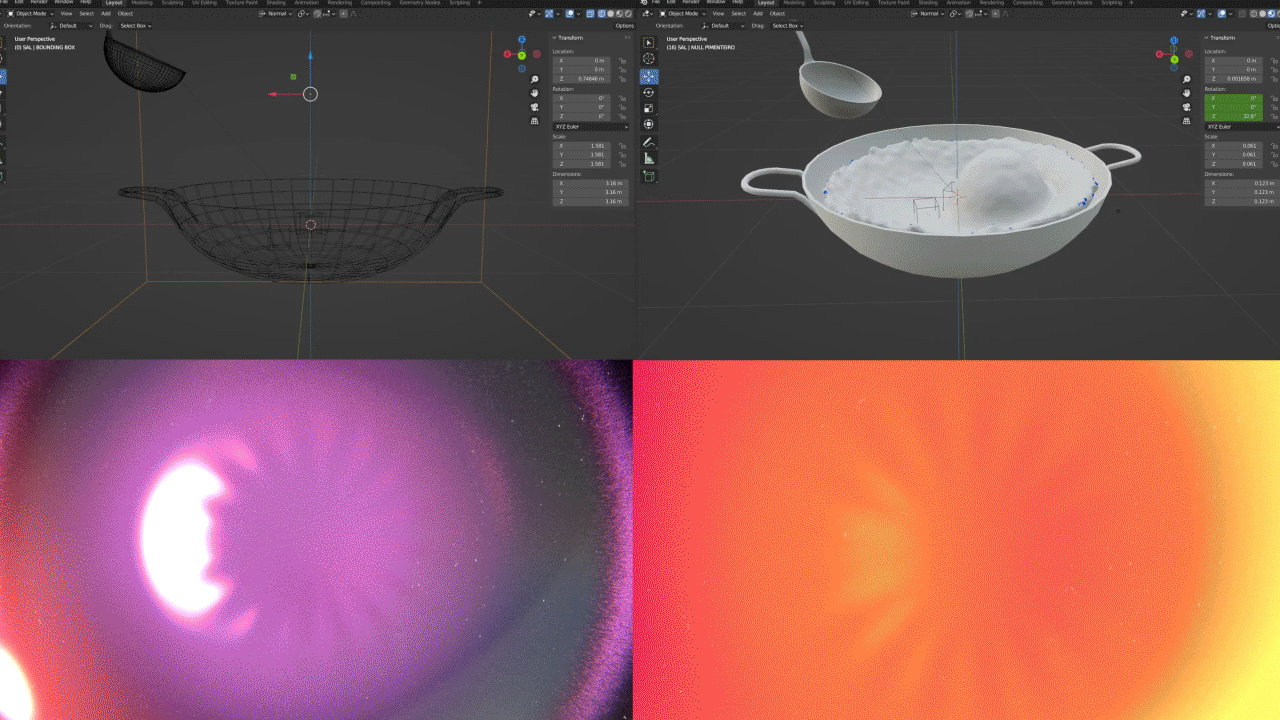Click the pan view hand icon in right viewport
The width and height of the screenshot is (1280, 720).
coord(1187,93)
